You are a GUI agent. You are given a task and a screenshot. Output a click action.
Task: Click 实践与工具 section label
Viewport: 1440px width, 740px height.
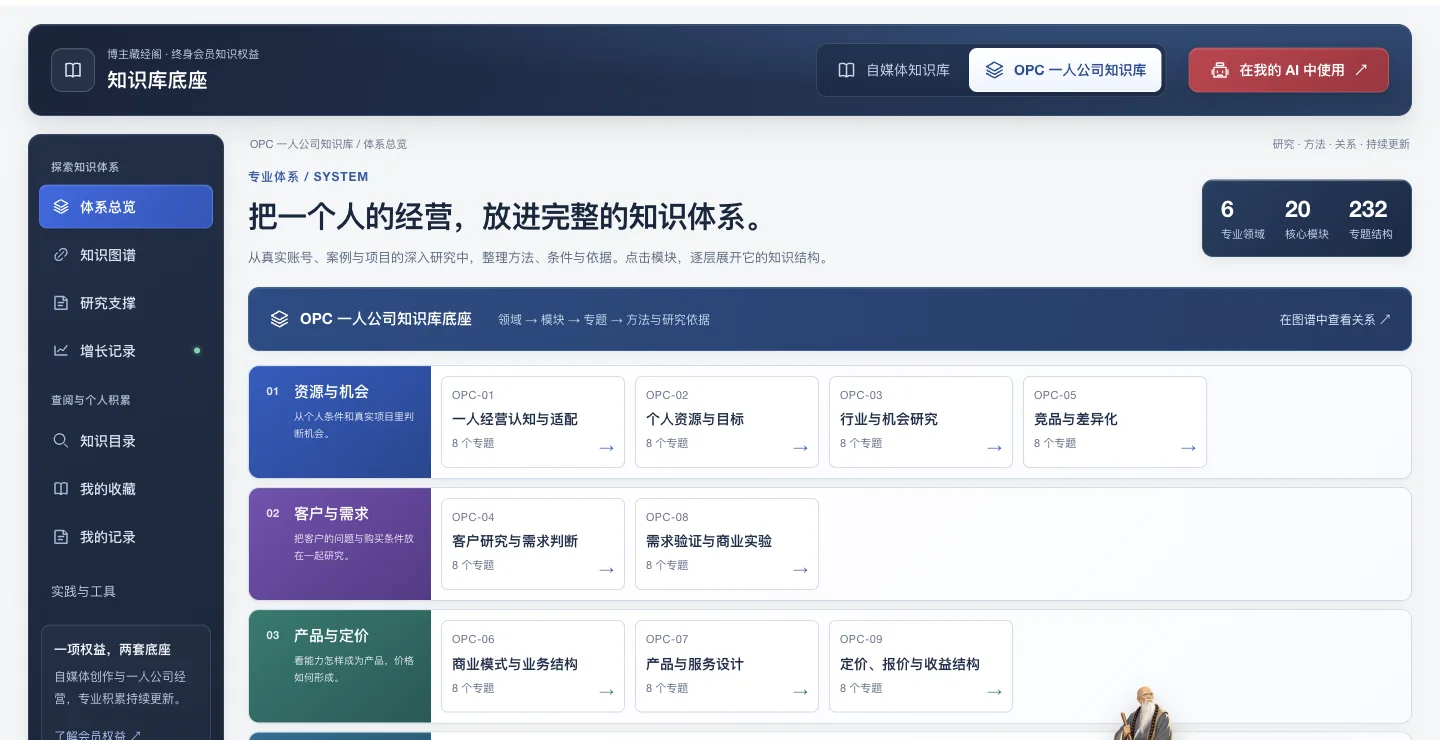pyautogui.click(x=84, y=591)
